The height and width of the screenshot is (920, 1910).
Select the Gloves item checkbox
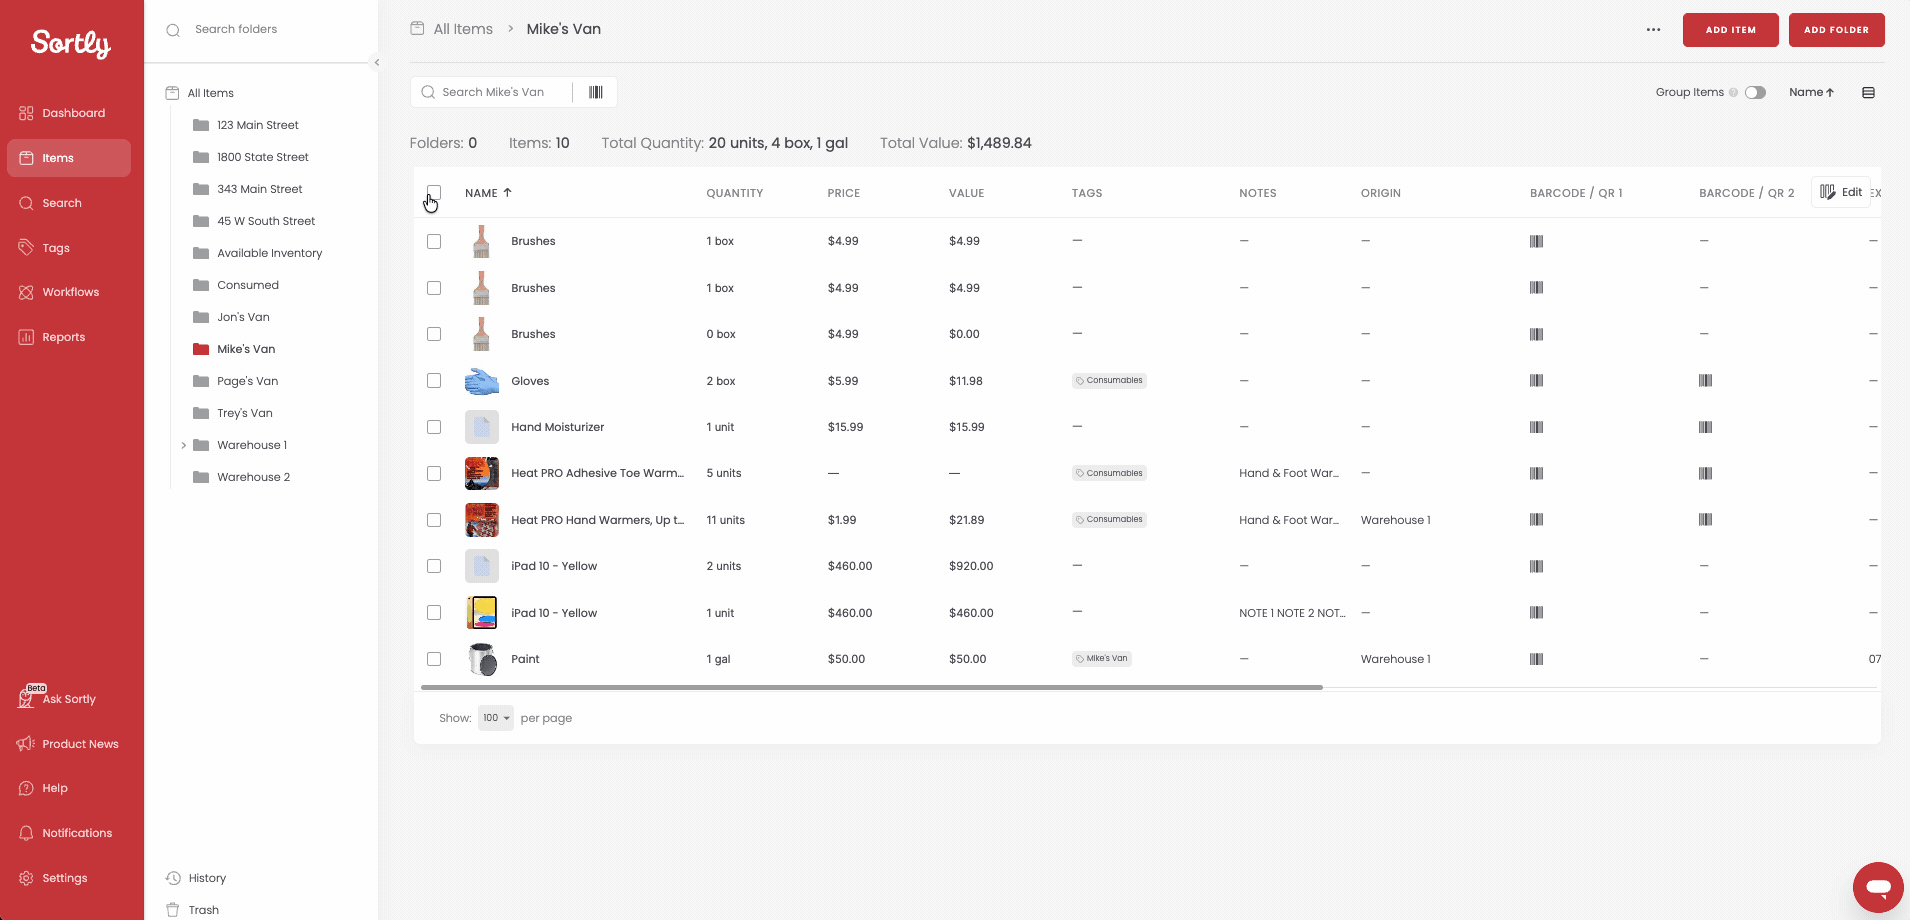pos(434,381)
